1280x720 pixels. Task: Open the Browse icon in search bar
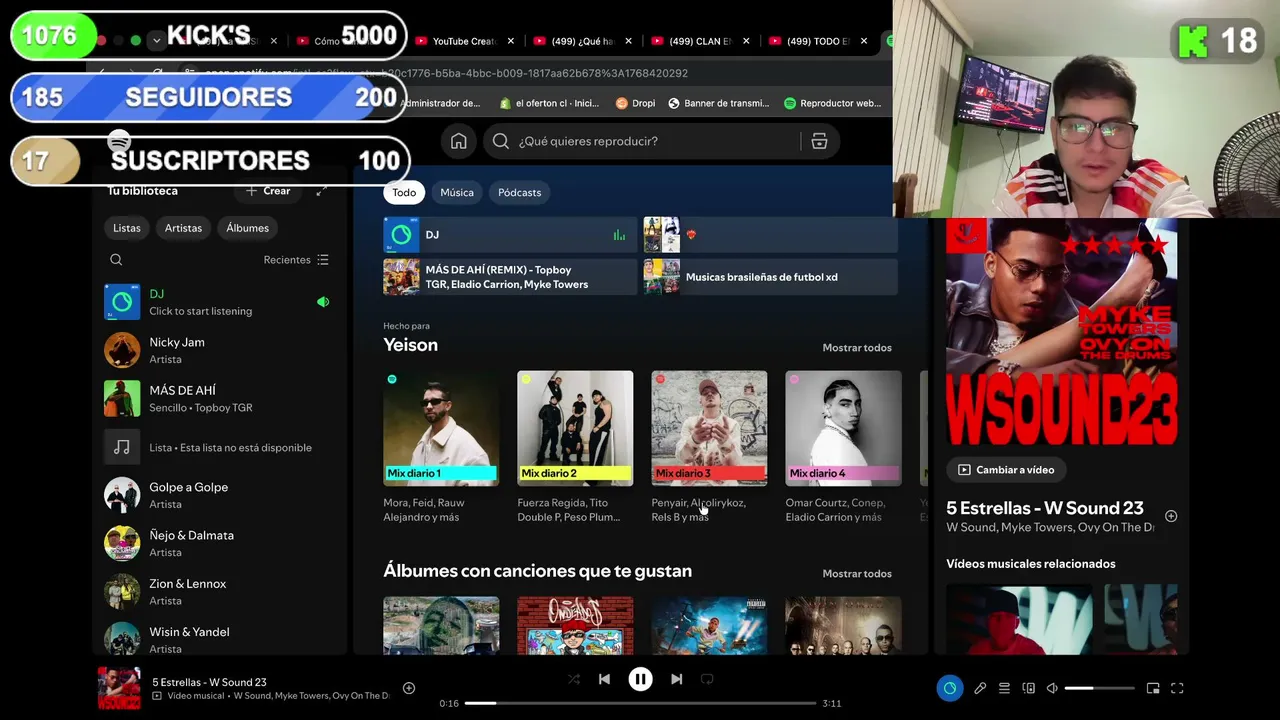click(x=819, y=141)
